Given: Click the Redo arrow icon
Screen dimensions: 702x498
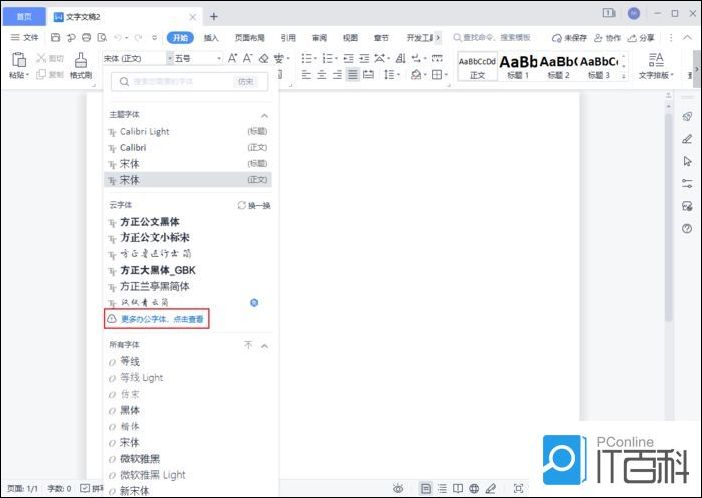Looking at the screenshot, I should pyautogui.click(x=138, y=38).
